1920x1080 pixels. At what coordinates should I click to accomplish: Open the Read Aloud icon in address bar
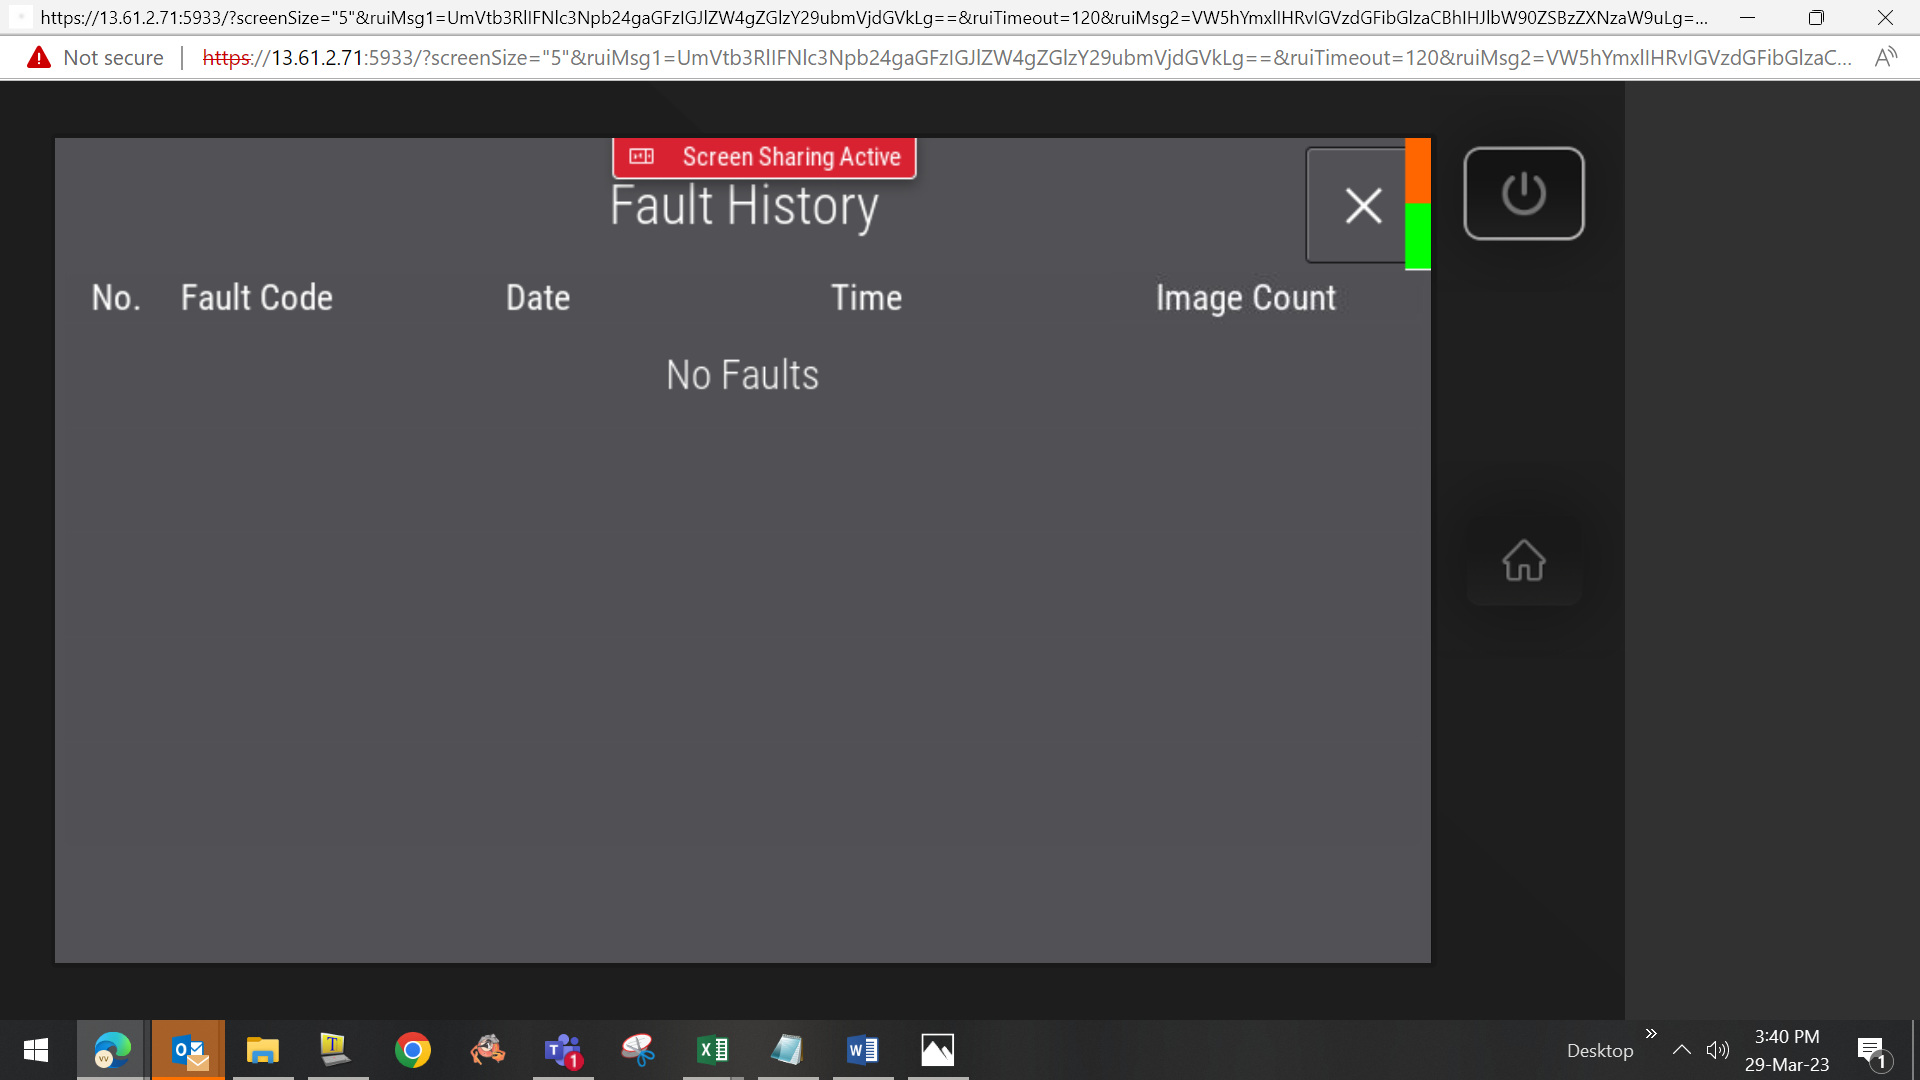tap(1885, 58)
